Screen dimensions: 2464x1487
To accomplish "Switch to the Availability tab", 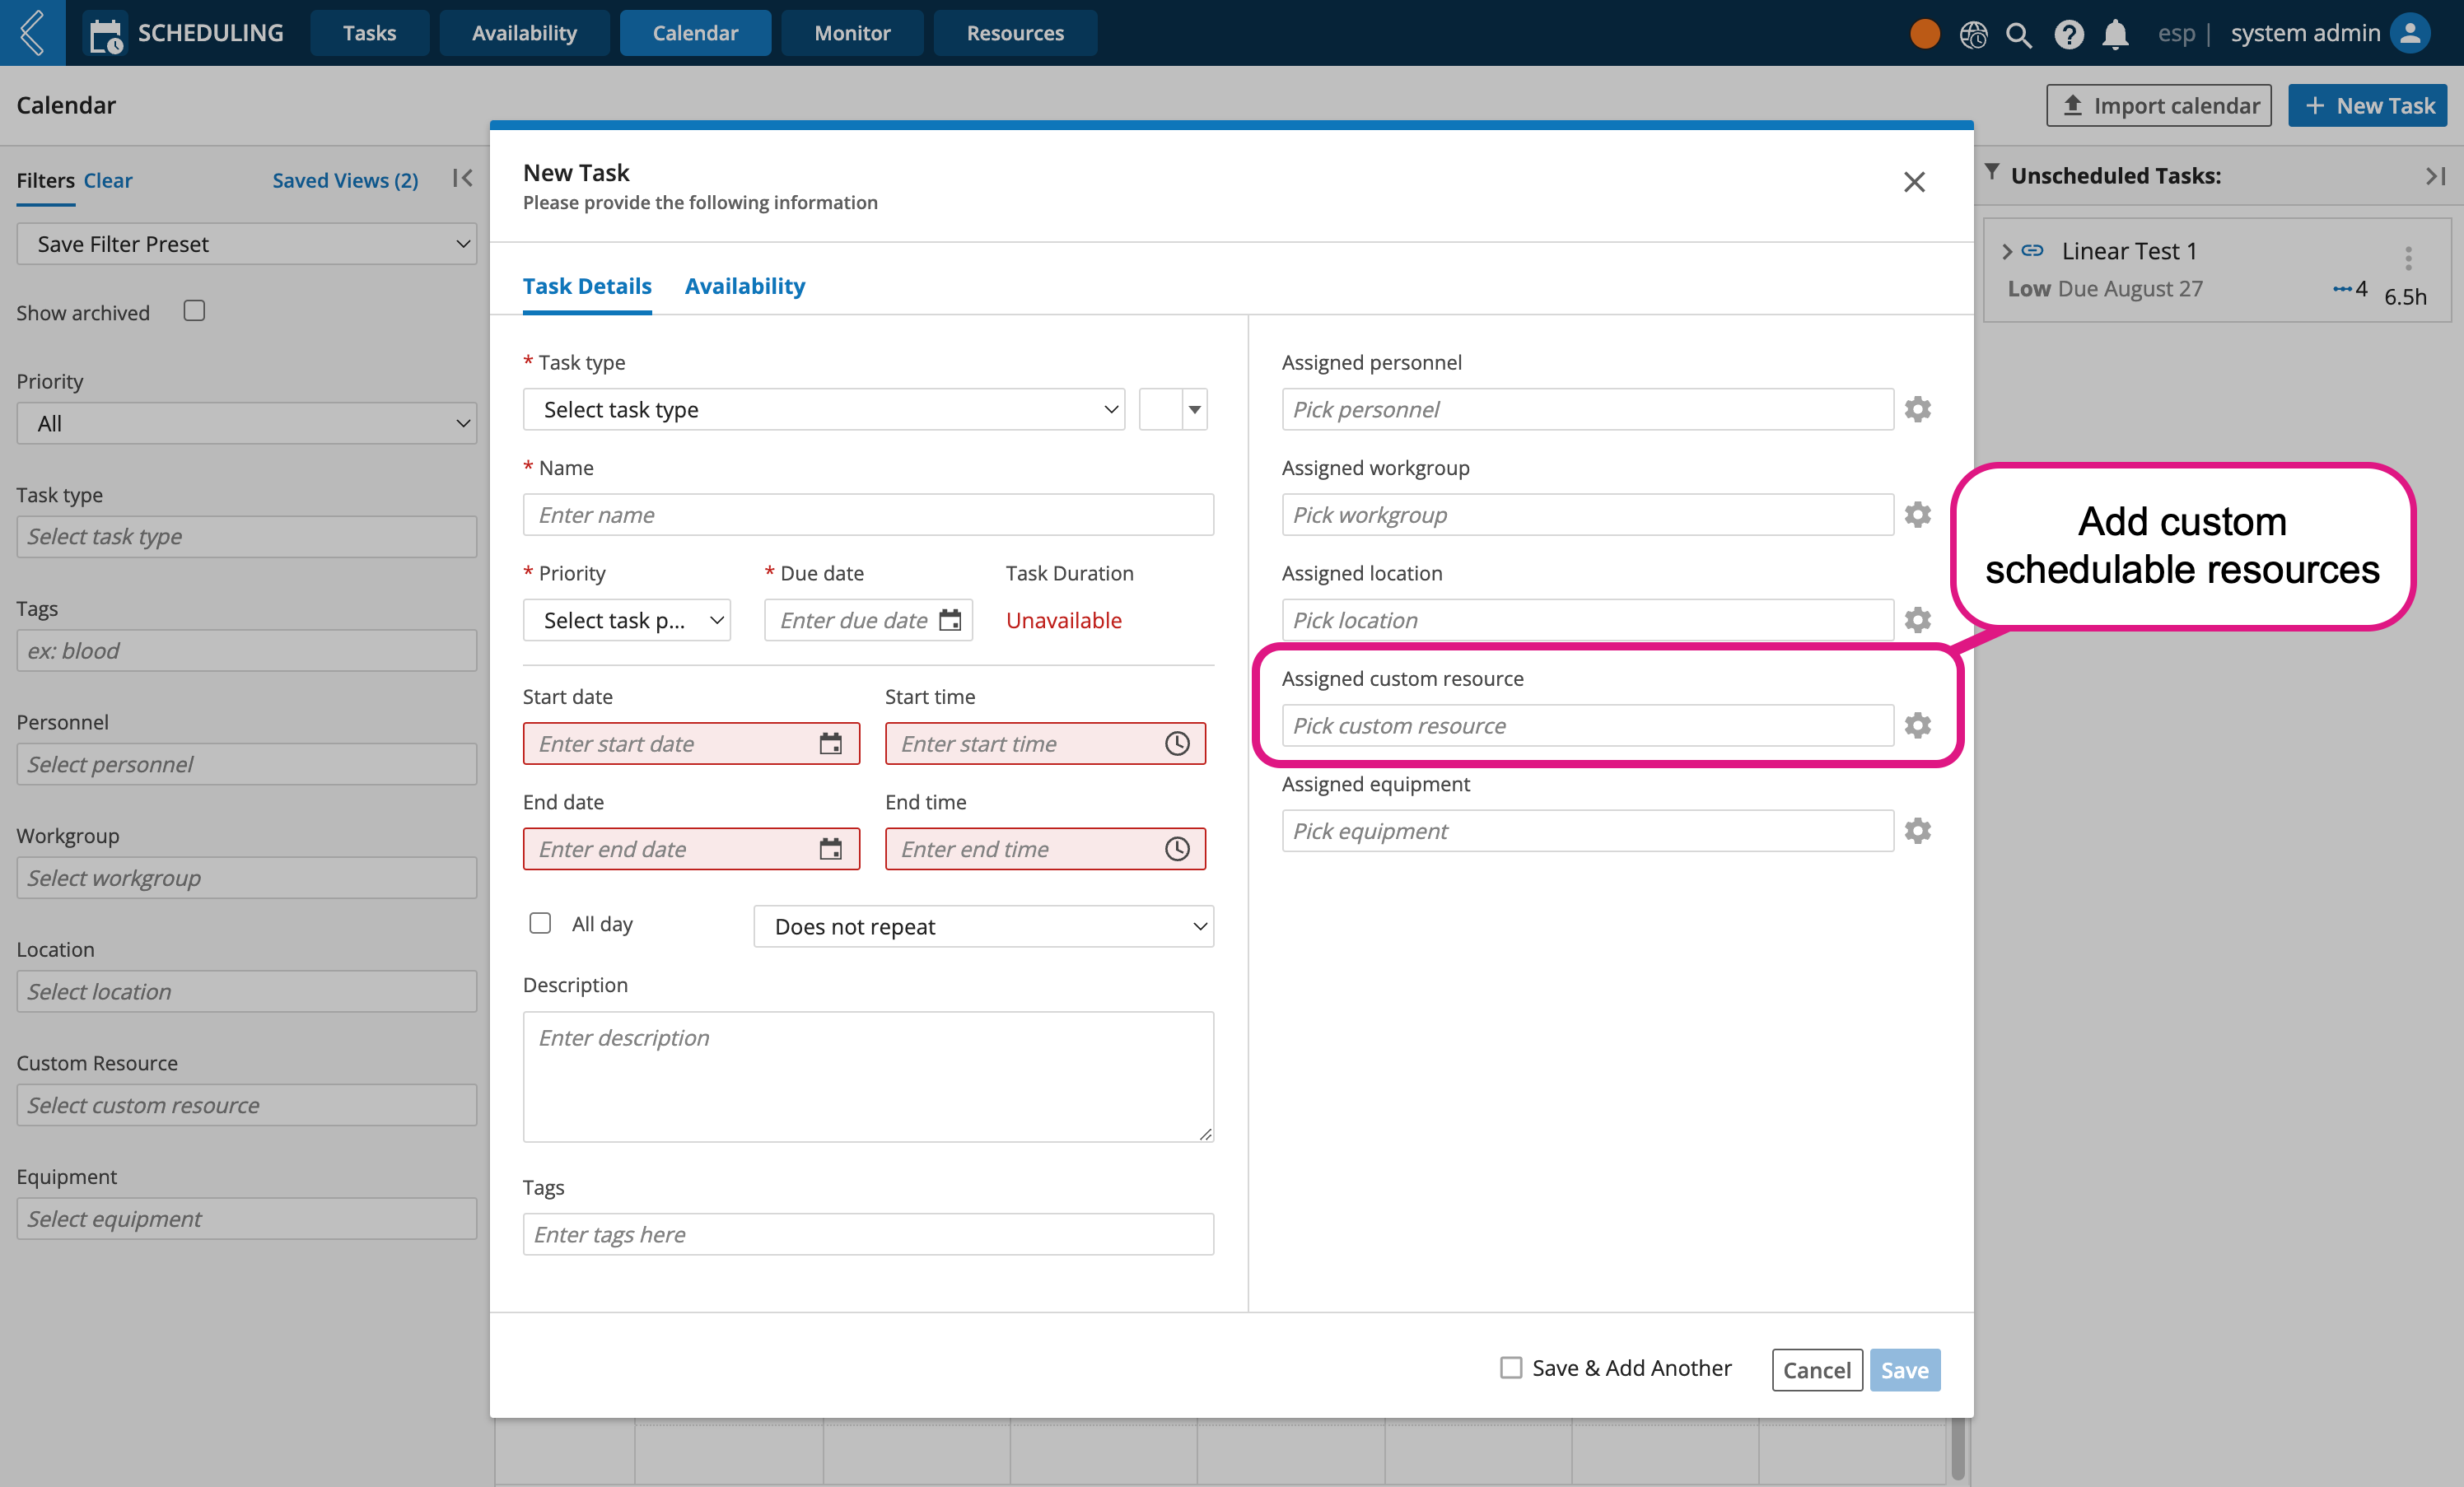I will click(x=744, y=285).
